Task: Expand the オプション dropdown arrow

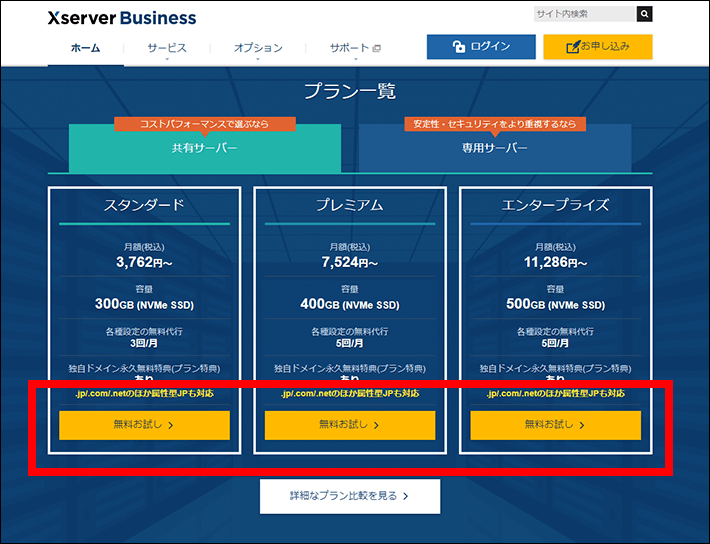Action: (258, 59)
